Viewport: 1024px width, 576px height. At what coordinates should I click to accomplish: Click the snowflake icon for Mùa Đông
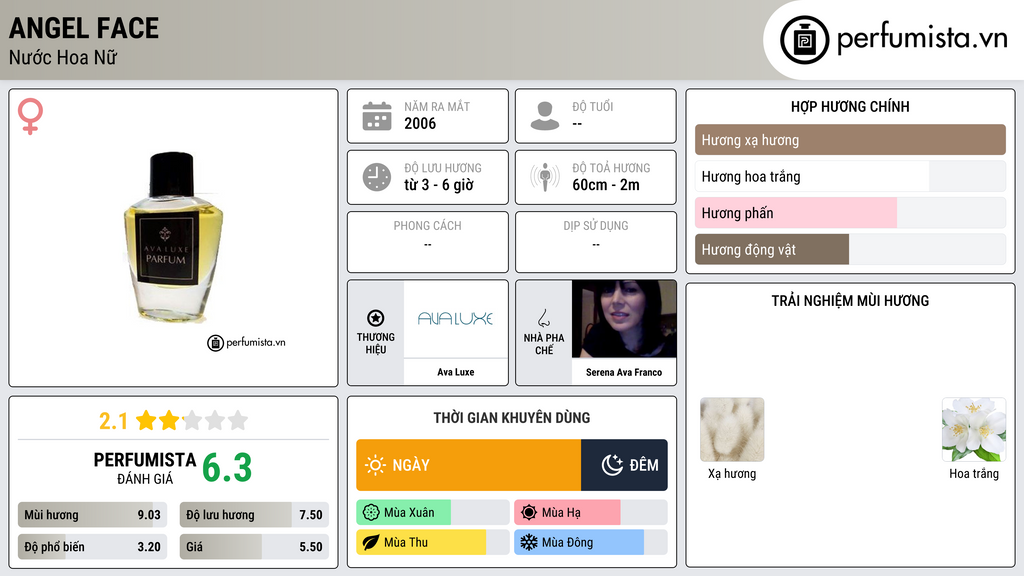tap(529, 542)
